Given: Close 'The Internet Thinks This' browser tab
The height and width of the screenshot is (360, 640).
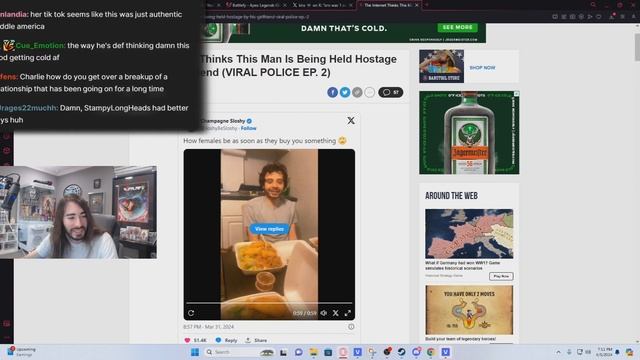Looking at the screenshot, I should (x=417, y=5).
